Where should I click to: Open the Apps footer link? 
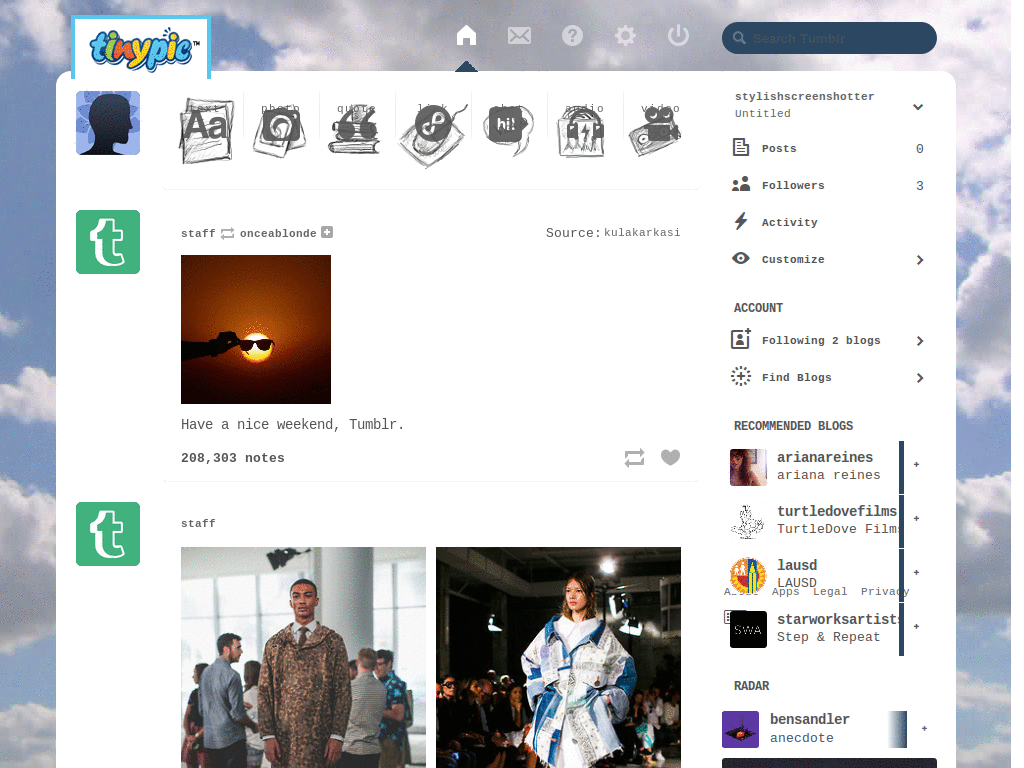pos(785,591)
